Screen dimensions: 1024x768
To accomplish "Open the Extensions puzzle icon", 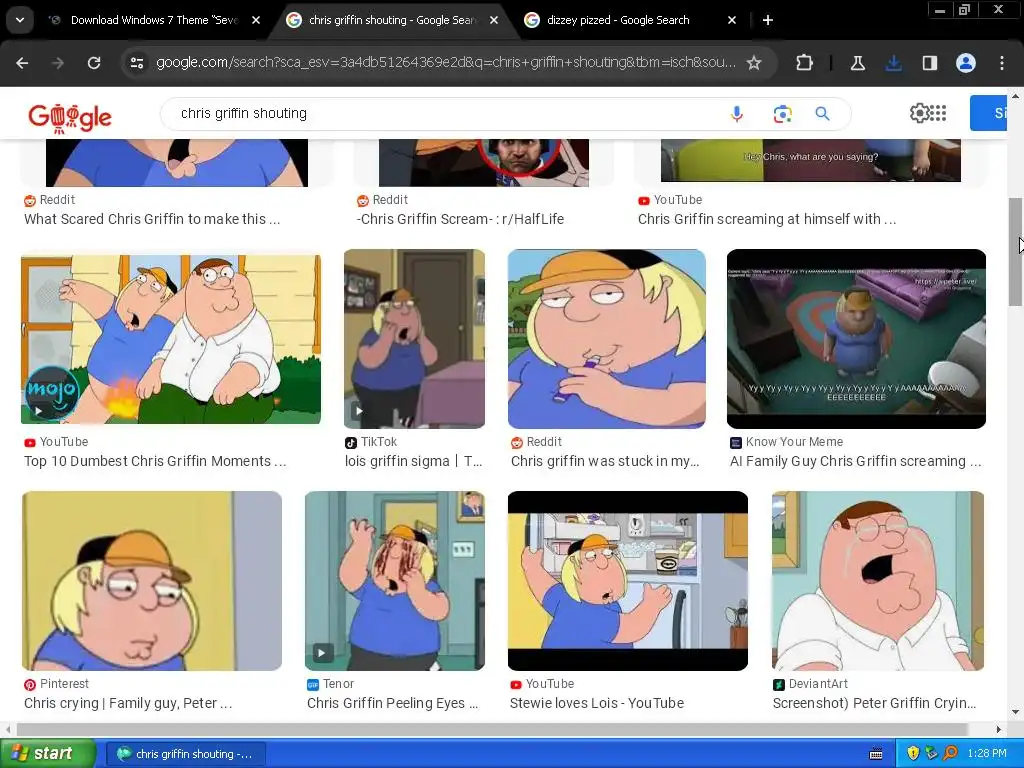I will tap(805, 63).
